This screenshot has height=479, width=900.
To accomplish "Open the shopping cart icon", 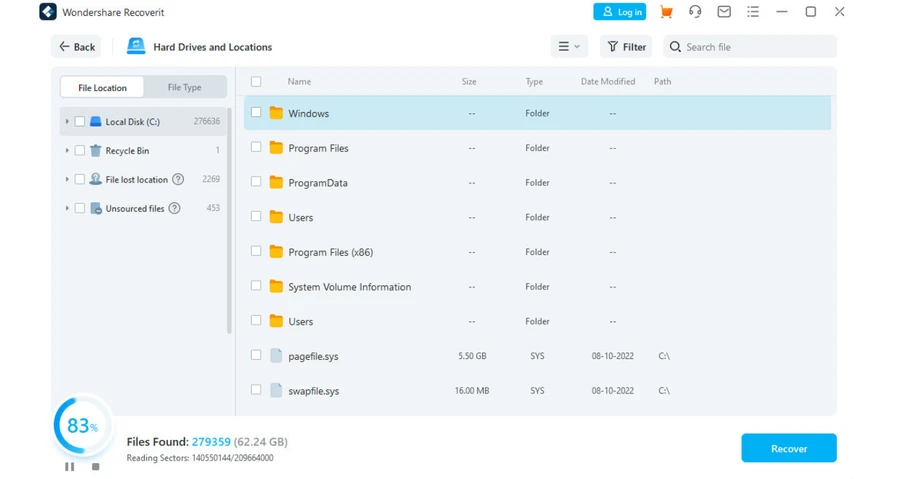I will coord(666,12).
